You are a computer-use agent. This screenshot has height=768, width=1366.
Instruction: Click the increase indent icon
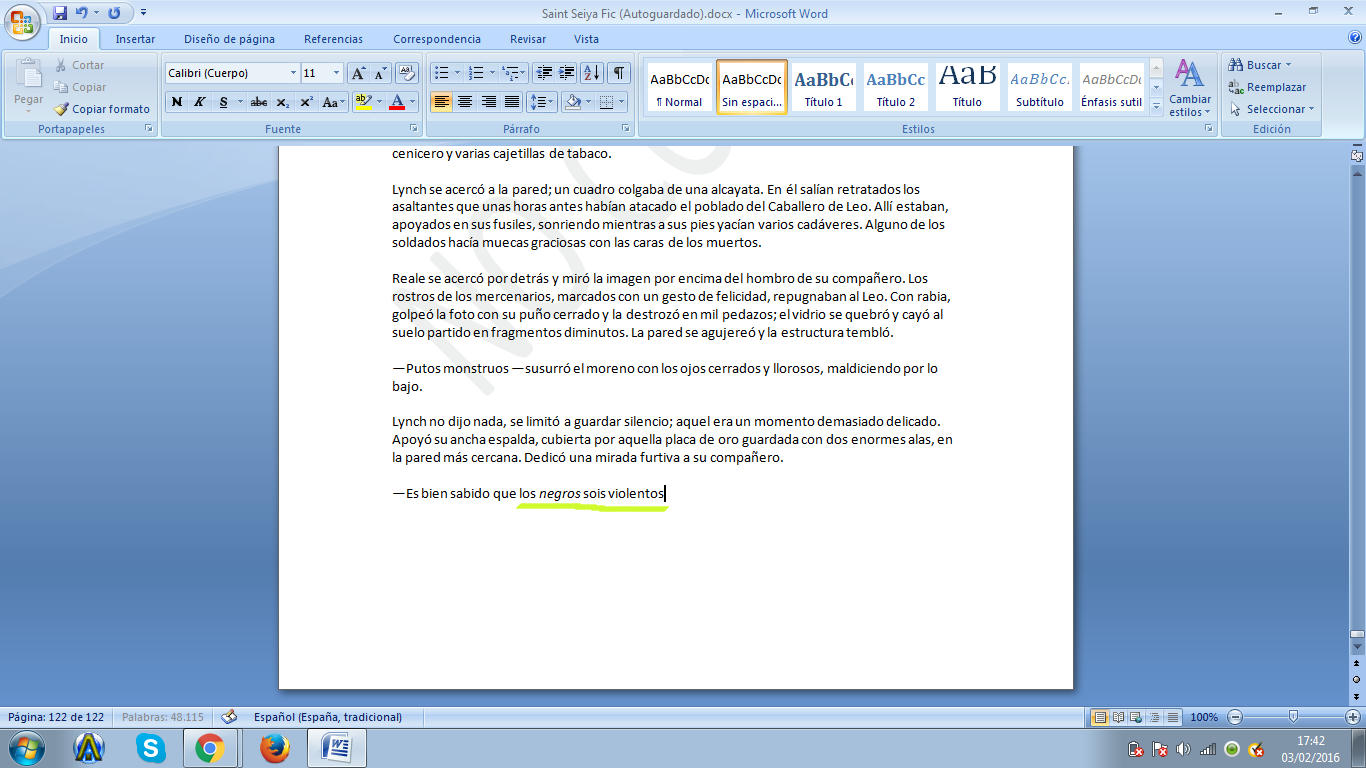point(567,73)
